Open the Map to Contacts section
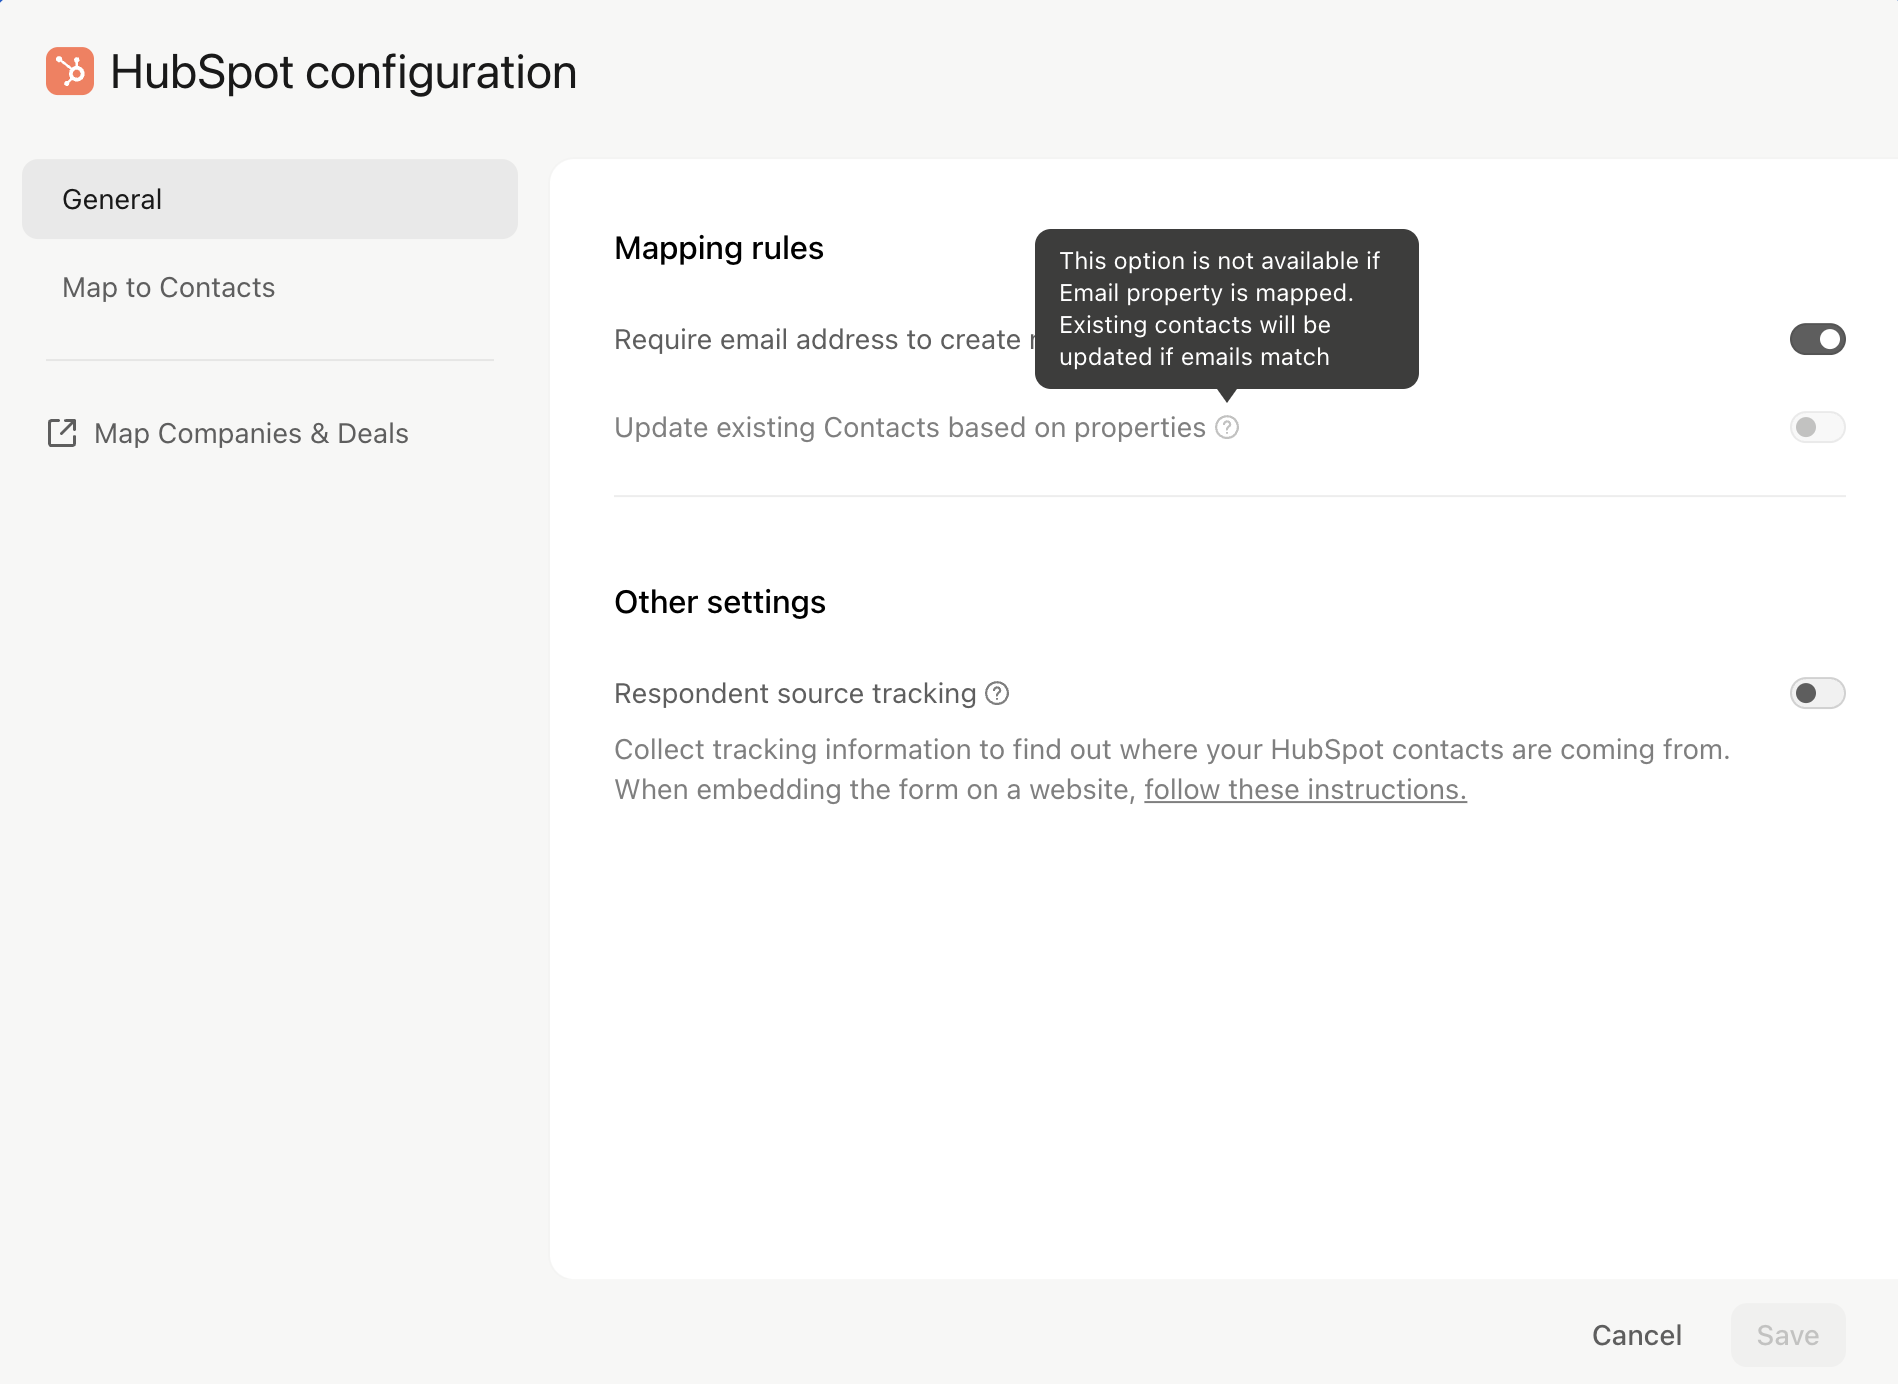Screen dimensions: 1898x1384 [x=168, y=287]
